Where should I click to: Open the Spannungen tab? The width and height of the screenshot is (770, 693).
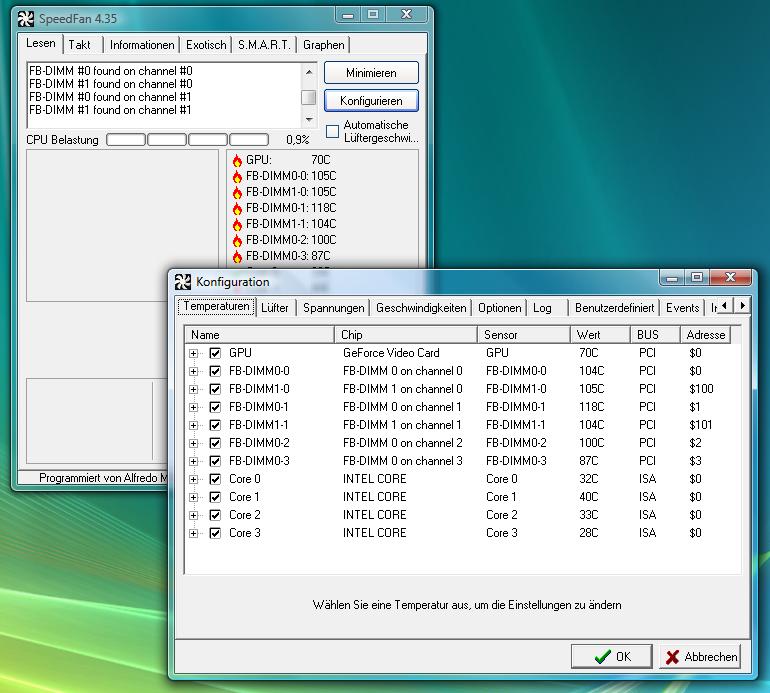pos(333,308)
